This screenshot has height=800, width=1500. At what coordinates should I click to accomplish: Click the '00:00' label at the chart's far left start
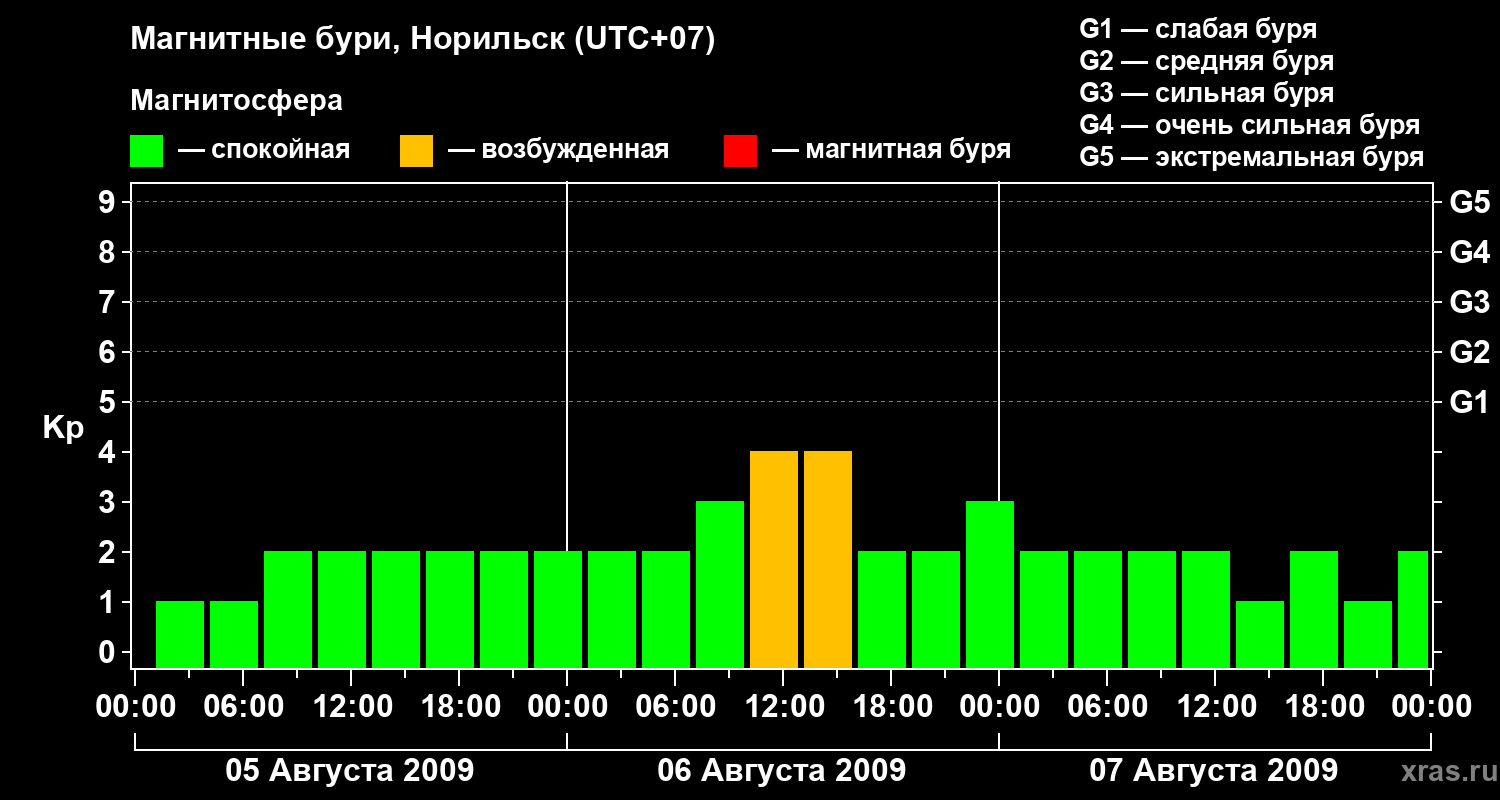coord(135,706)
